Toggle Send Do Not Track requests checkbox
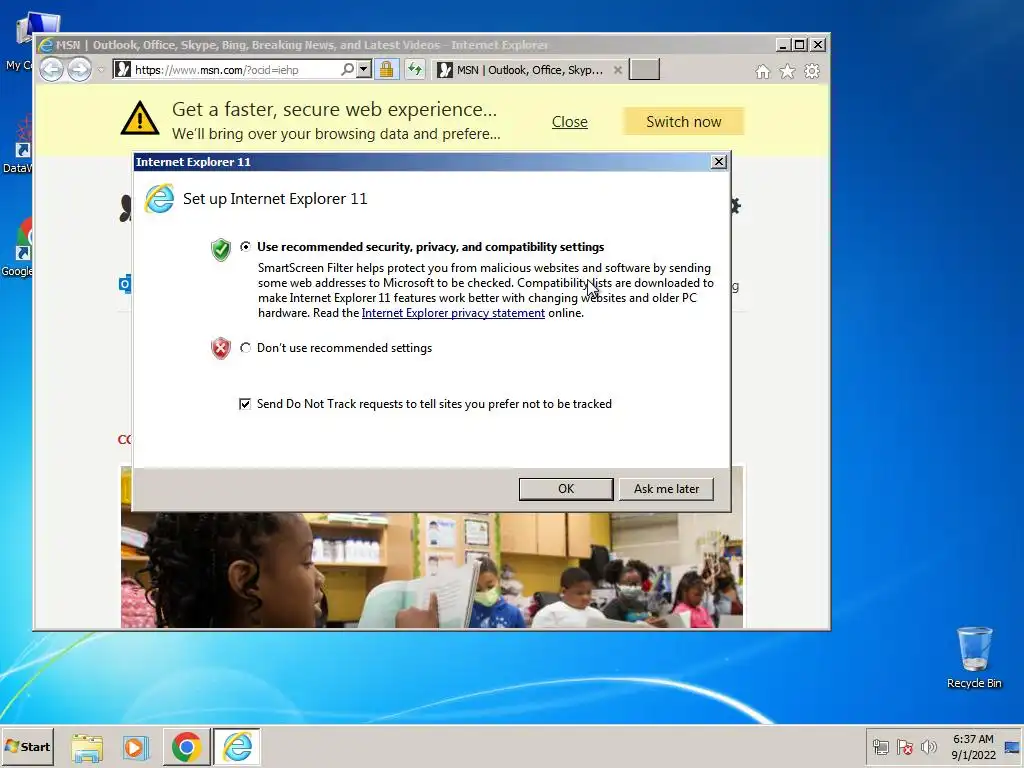 245,404
